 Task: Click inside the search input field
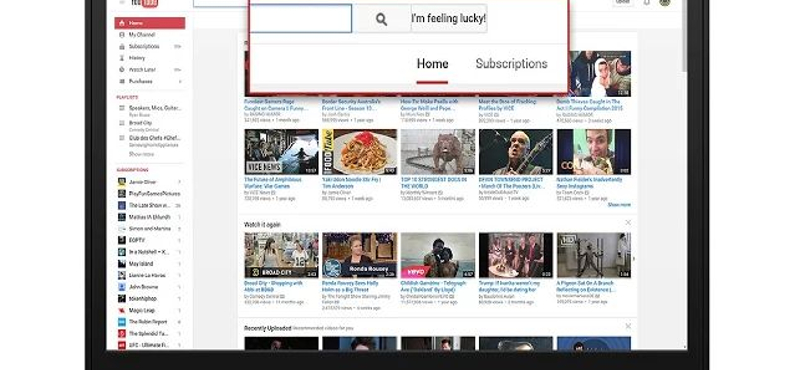point(301,19)
